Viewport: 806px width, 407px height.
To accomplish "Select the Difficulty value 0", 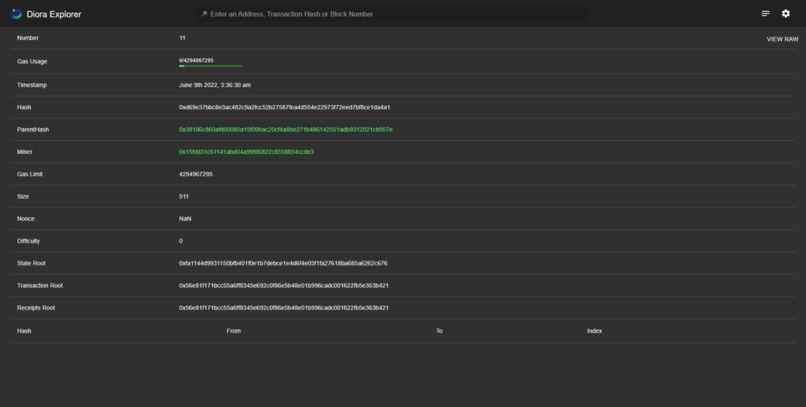I will [180, 240].
